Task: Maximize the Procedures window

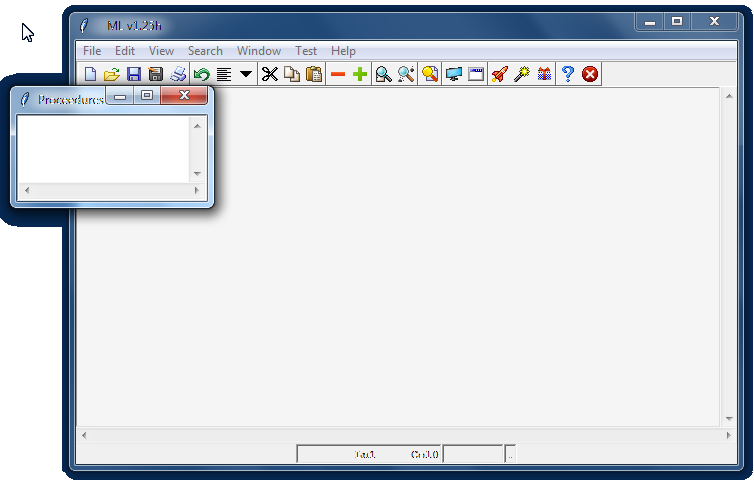Action: tap(147, 95)
